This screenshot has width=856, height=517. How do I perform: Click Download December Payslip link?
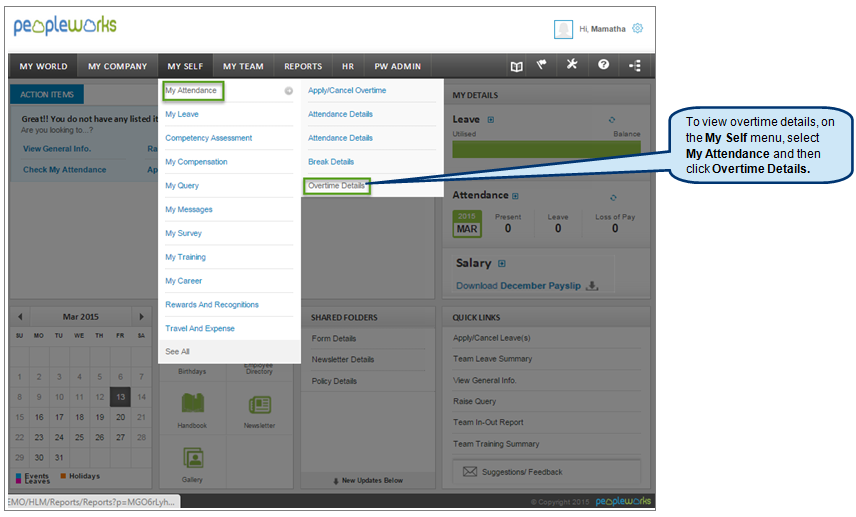(x=518, y=286)
